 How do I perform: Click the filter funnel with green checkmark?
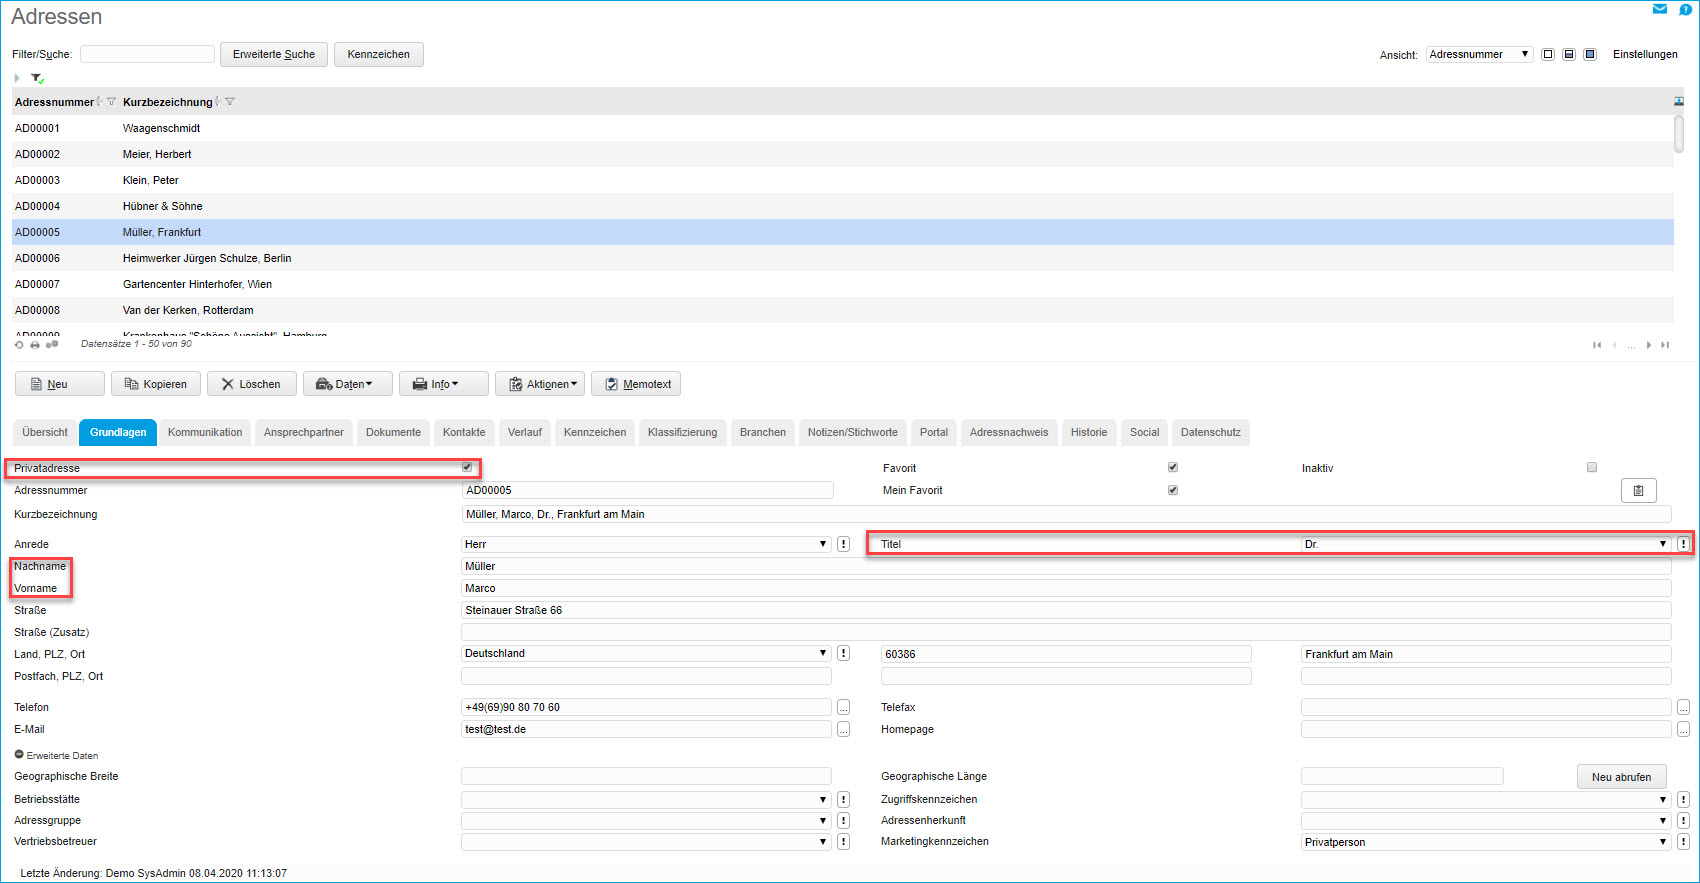[37, 78]
